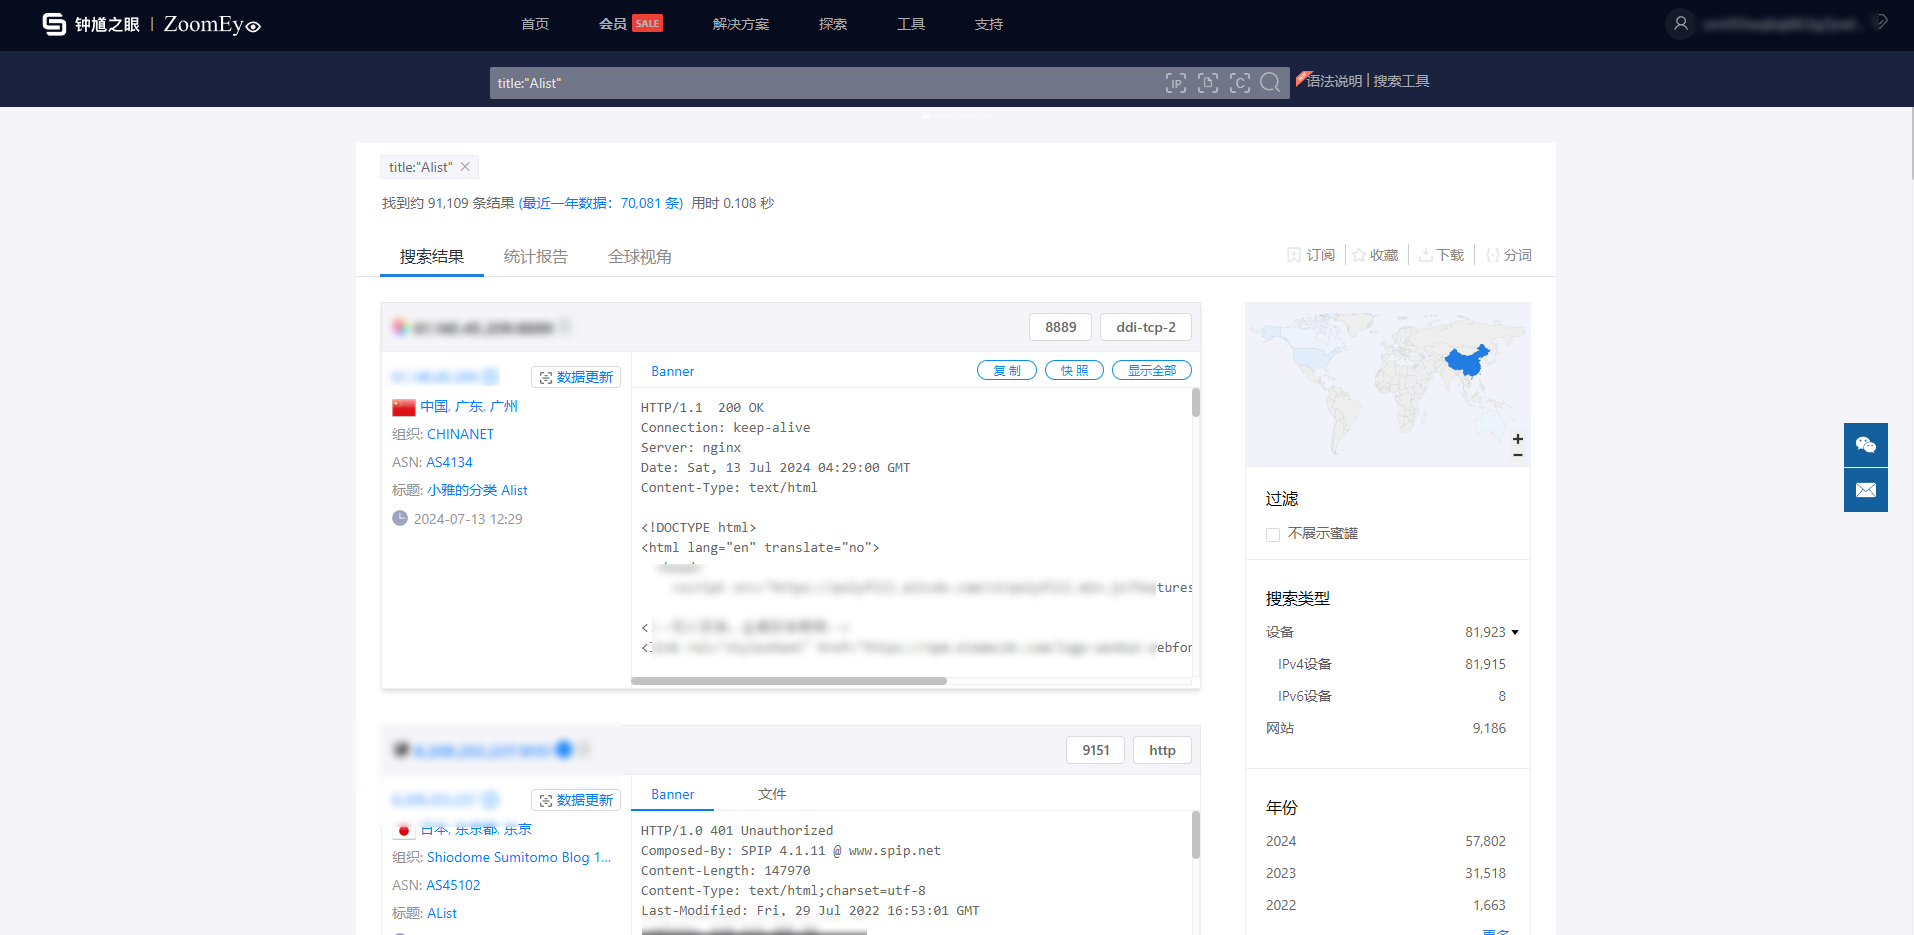Zoom in on the world map
Screen dimensions: 1914x935
1518,439
